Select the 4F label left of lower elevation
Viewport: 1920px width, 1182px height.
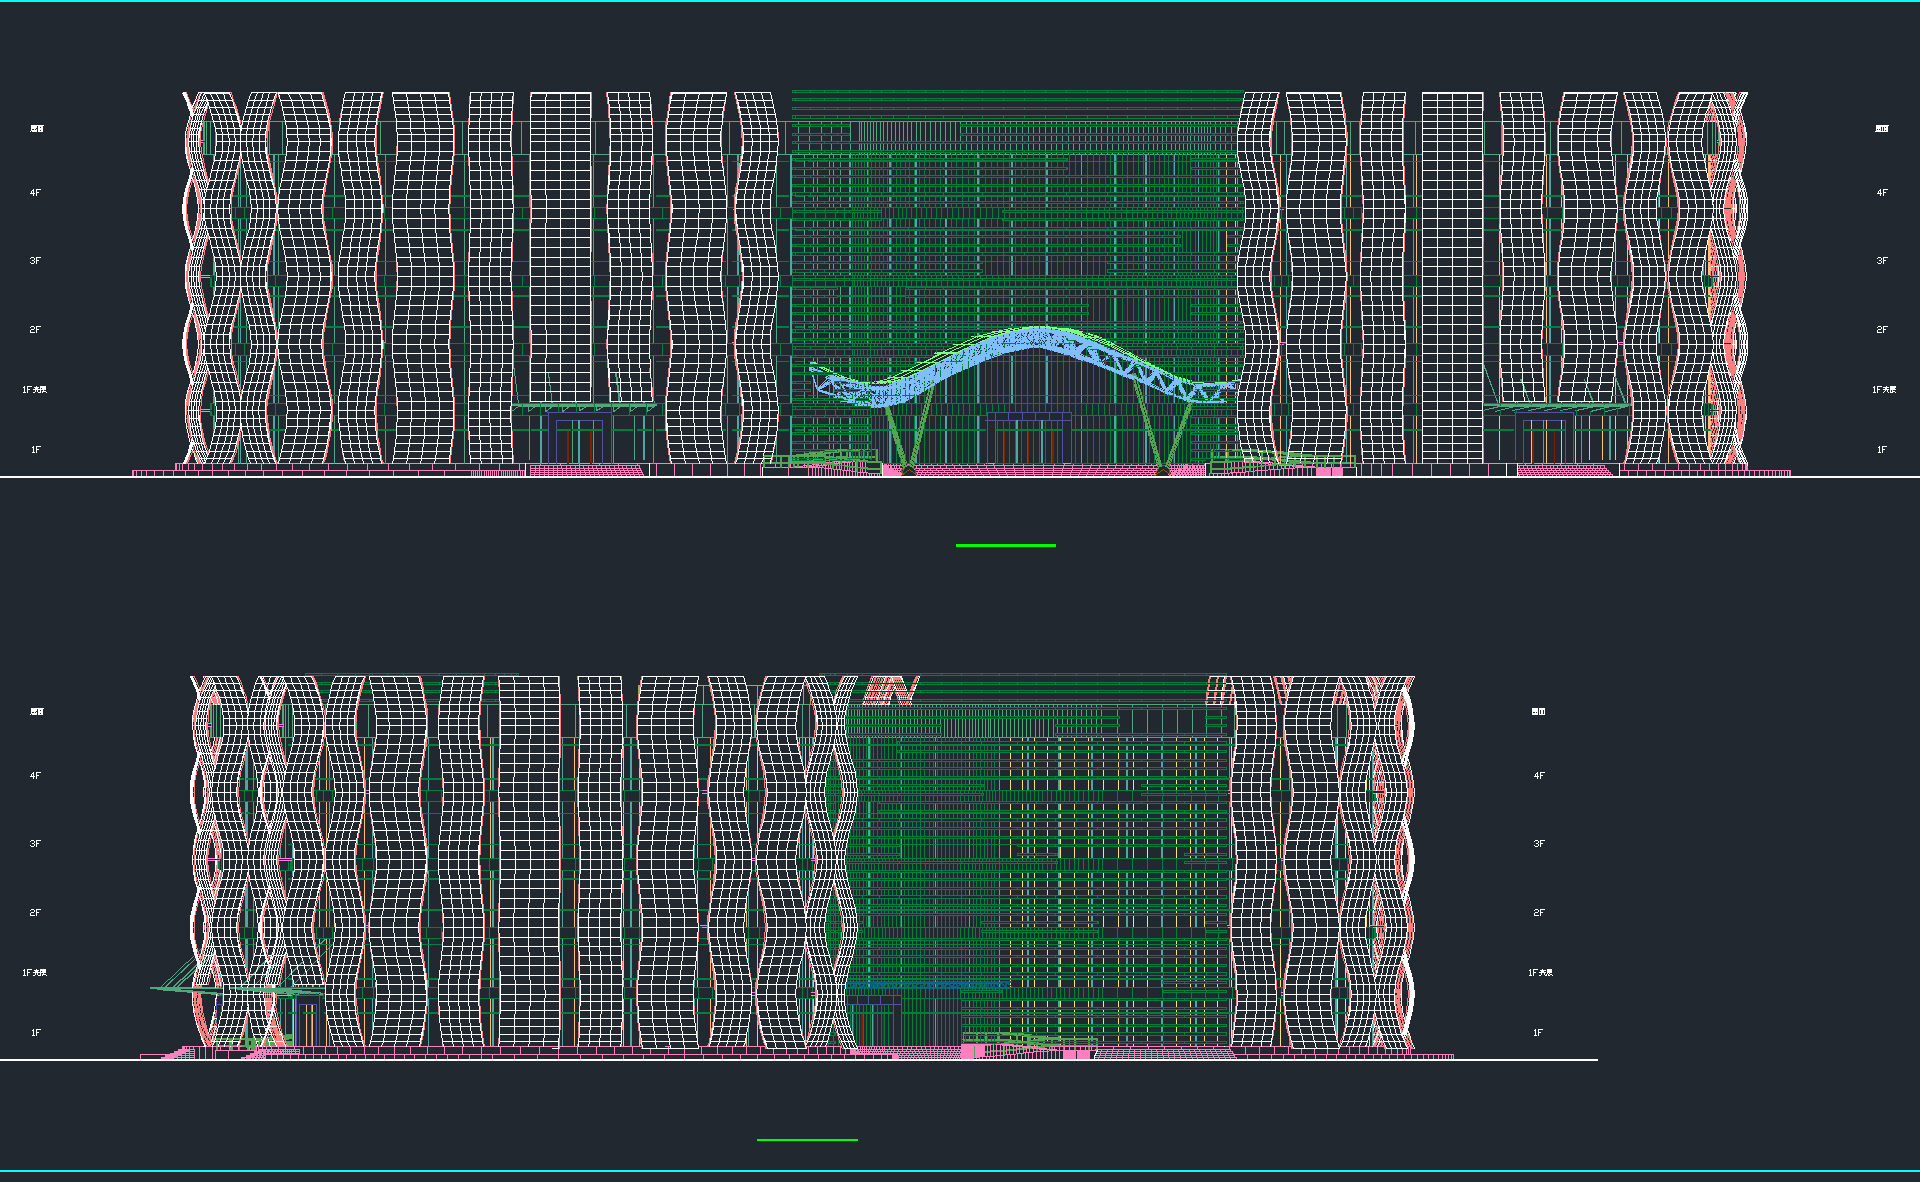click(35, 776)
